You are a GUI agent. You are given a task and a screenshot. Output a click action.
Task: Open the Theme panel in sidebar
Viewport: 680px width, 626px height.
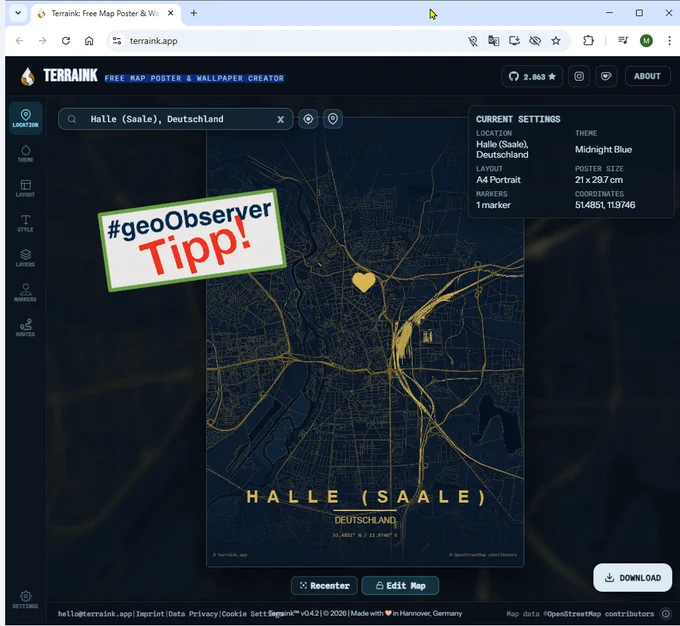(x=26, y=153)
